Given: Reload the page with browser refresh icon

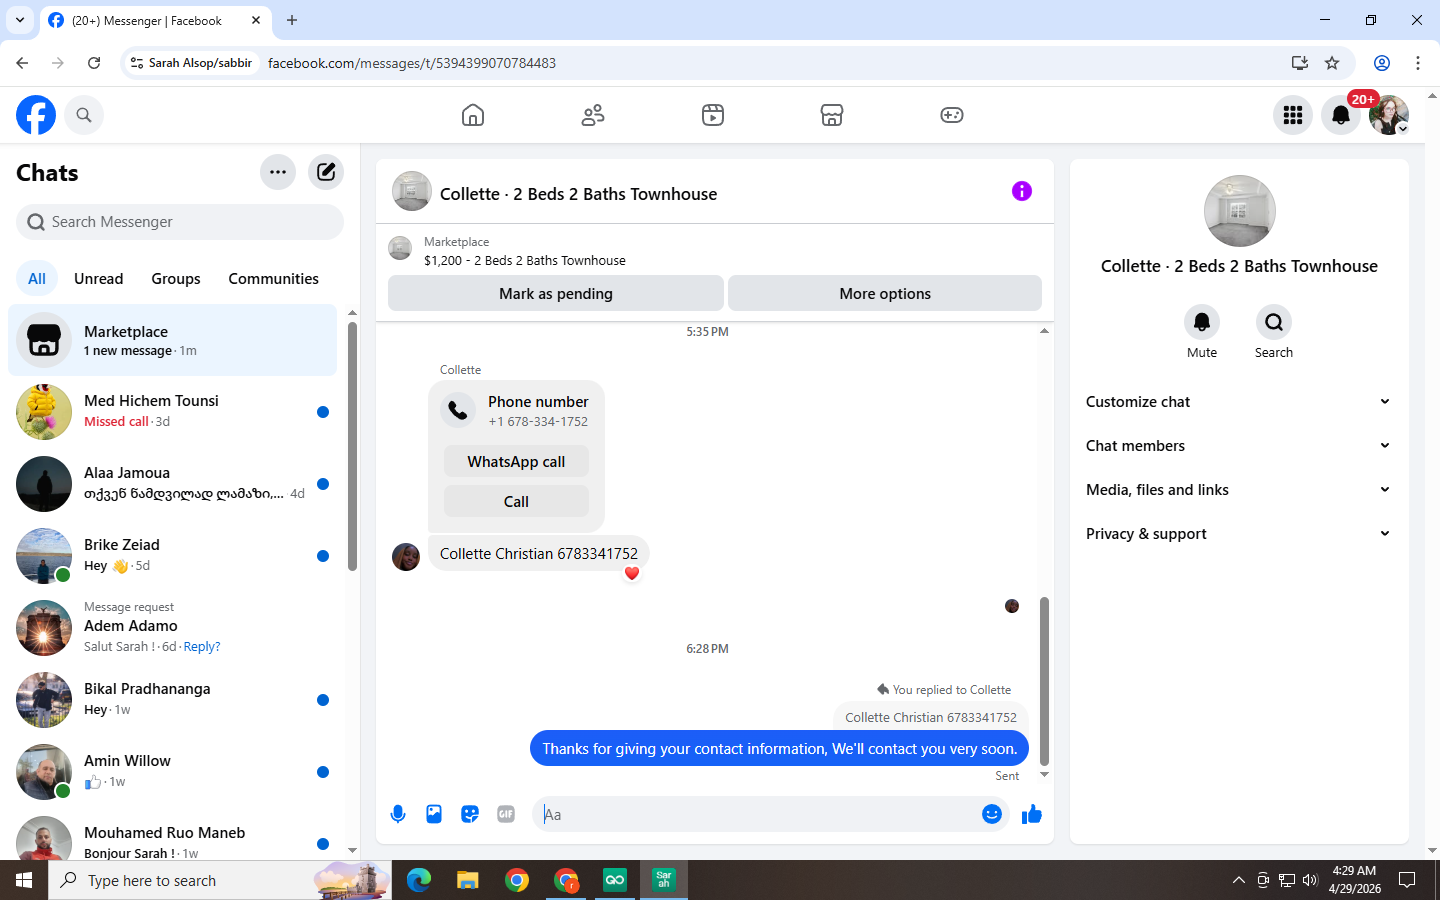Looking at the screenshot, I should click(x=94, y=63).
